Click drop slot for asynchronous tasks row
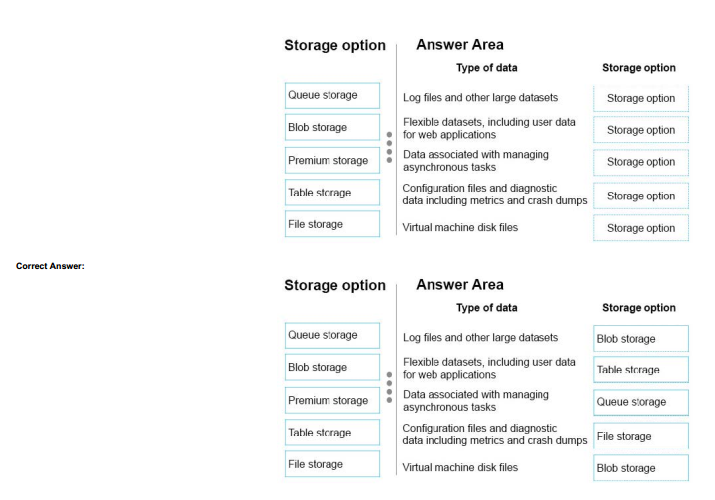Viewport: 715px width, 500px height. pyautogui.click(x=641, y=162)
